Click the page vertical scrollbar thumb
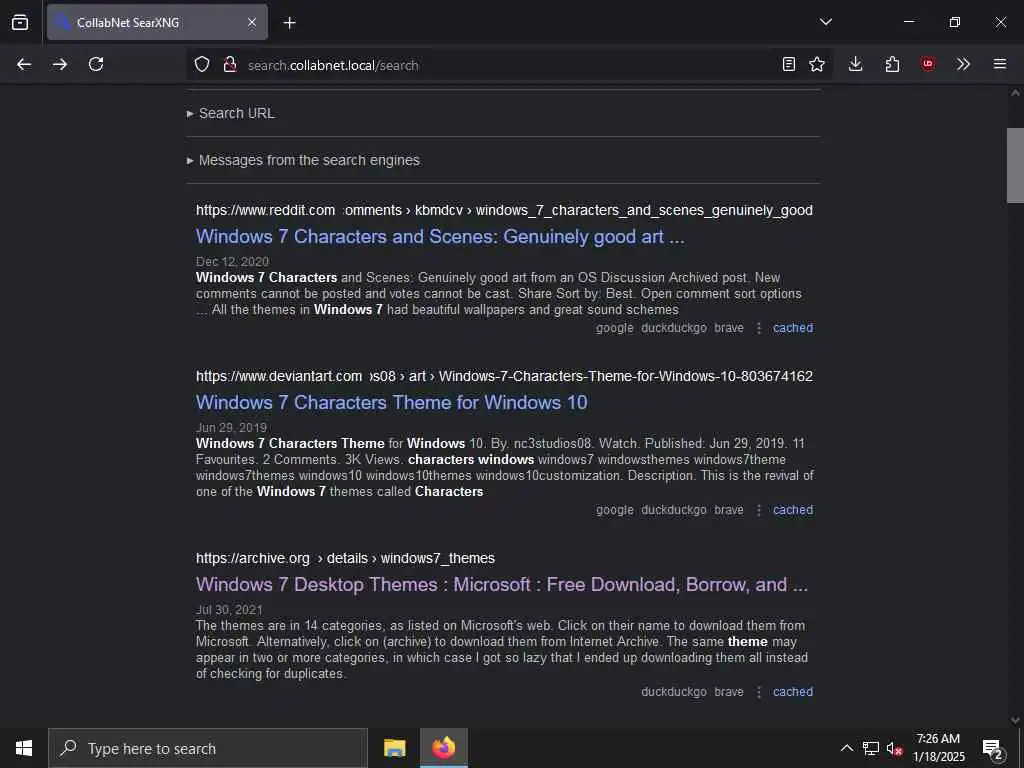 click(1015, 166)
